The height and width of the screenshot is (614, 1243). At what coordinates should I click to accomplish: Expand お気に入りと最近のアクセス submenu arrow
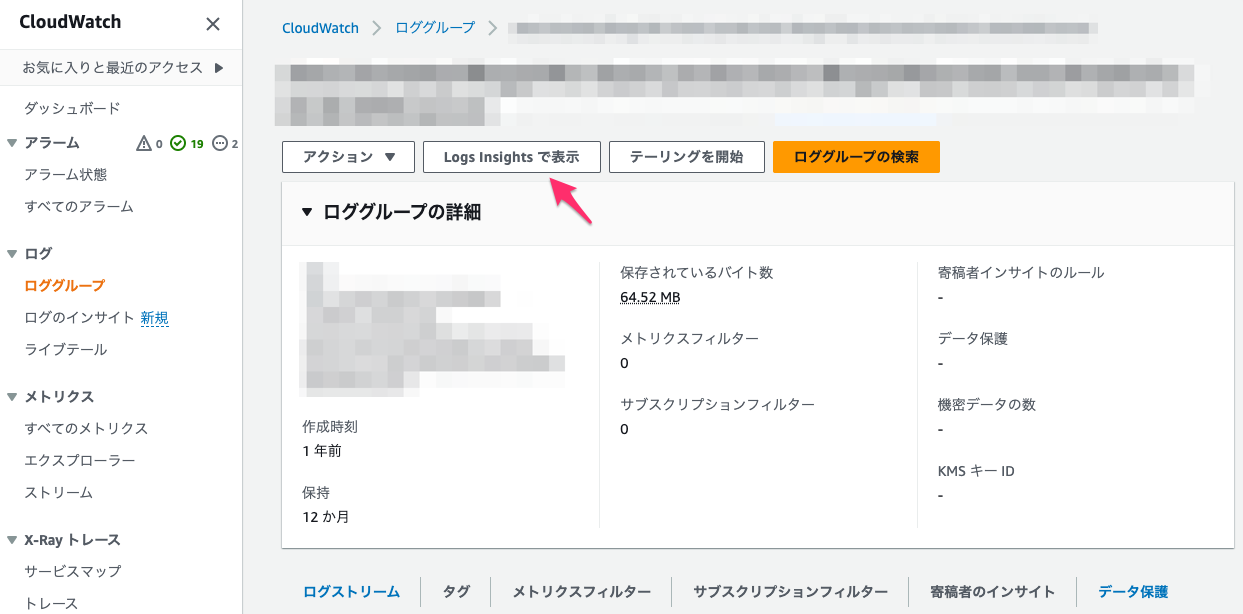click(218, 68)
